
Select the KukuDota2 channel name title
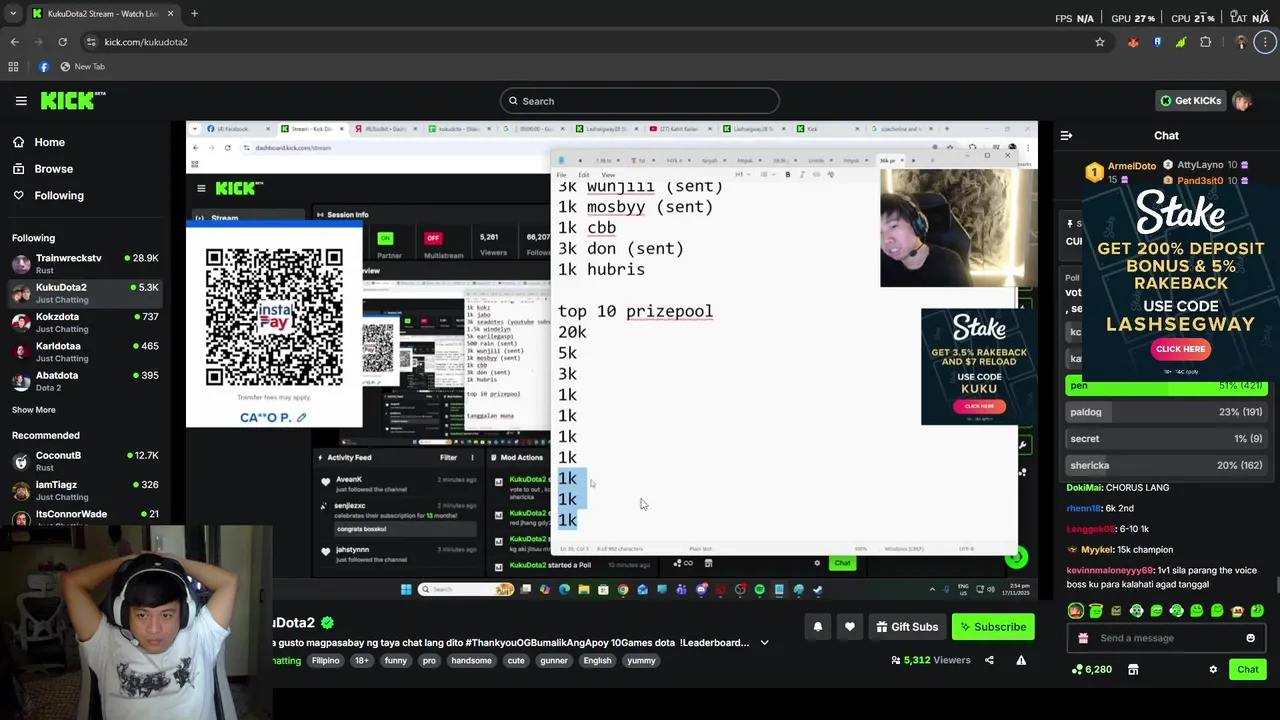tap(293, 623)
